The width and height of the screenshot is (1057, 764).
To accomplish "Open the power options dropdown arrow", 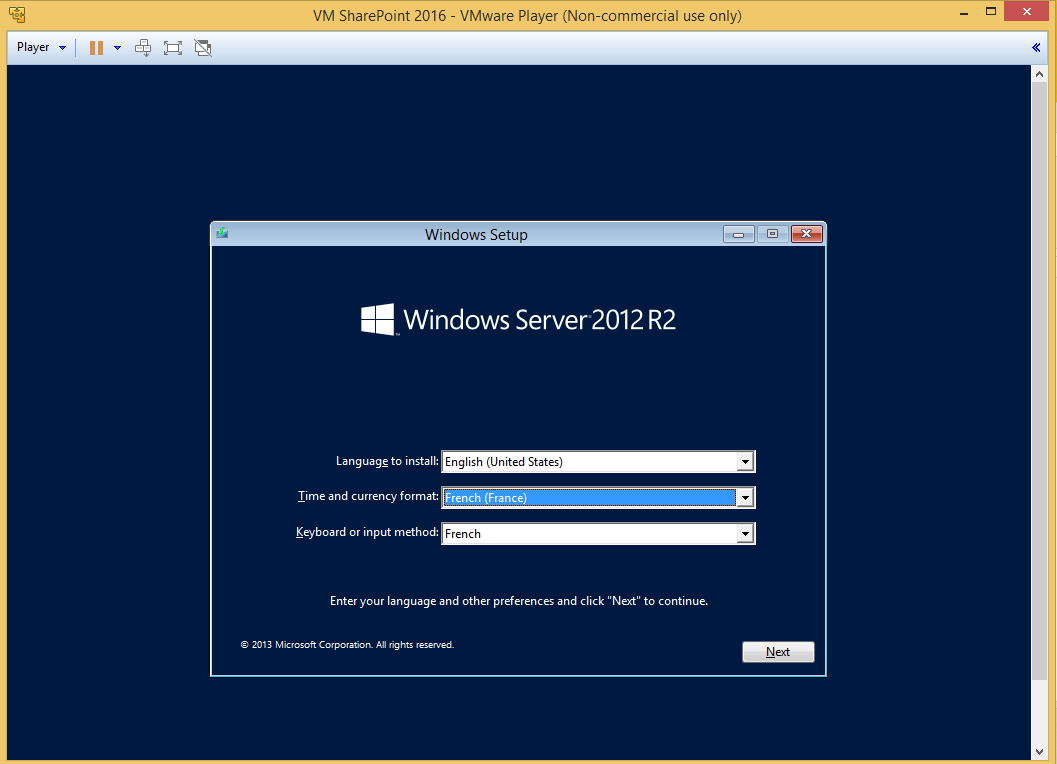I will click(117, 48).
